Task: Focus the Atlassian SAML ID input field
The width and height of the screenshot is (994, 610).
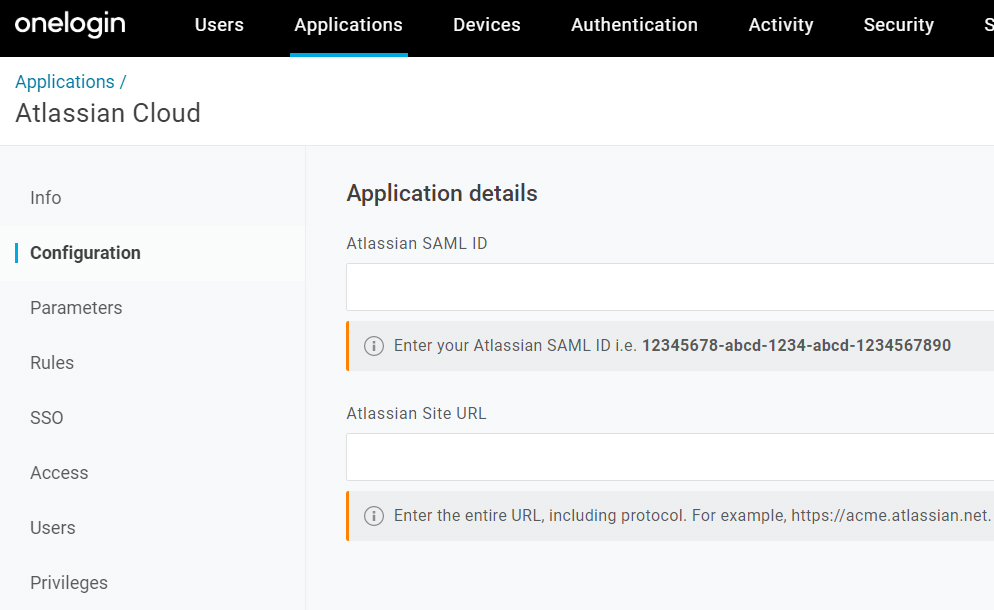Action: coord(670,287)
